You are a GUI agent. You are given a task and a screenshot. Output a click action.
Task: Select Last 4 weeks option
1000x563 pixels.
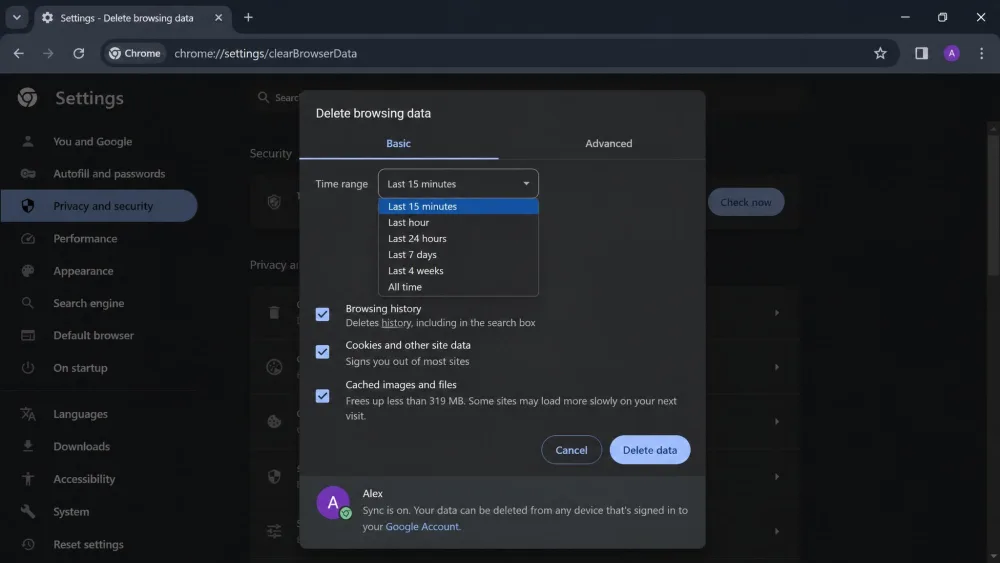[458, 270]
